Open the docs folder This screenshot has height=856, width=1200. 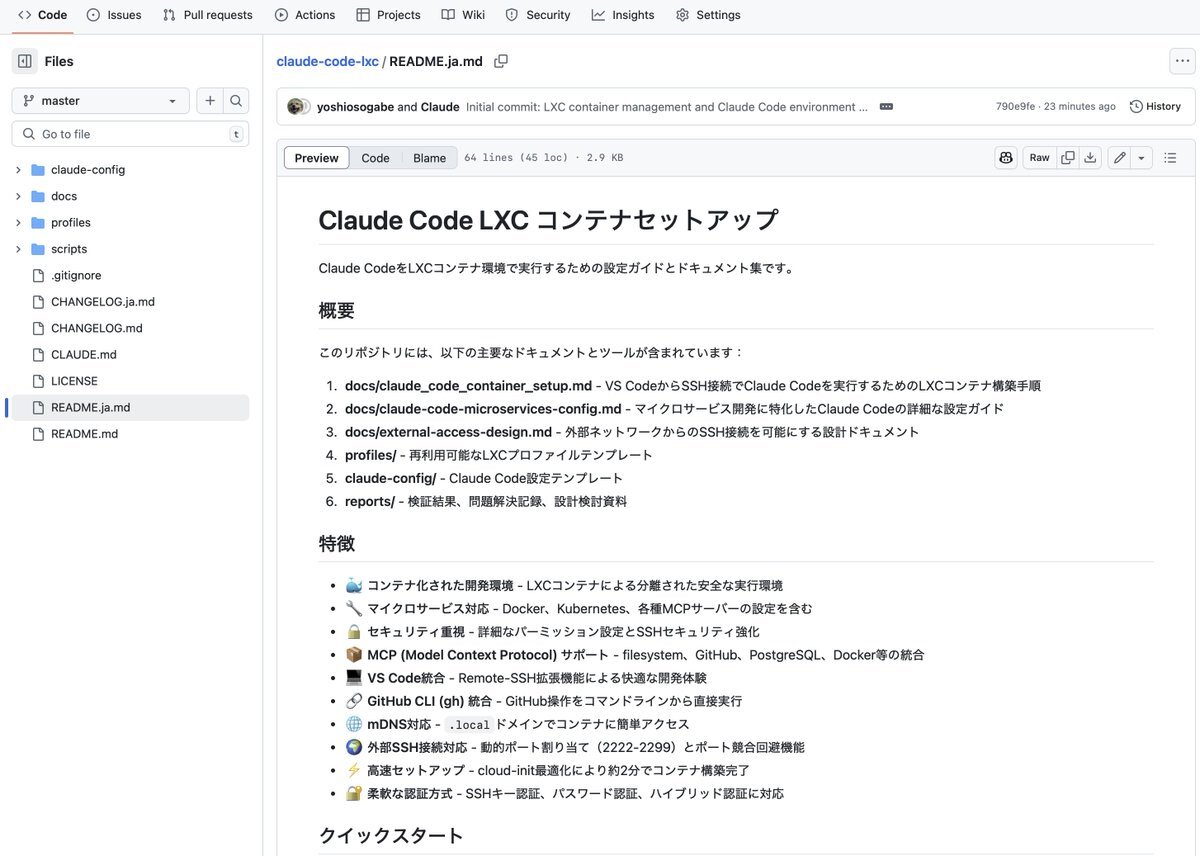coord(64,196)
